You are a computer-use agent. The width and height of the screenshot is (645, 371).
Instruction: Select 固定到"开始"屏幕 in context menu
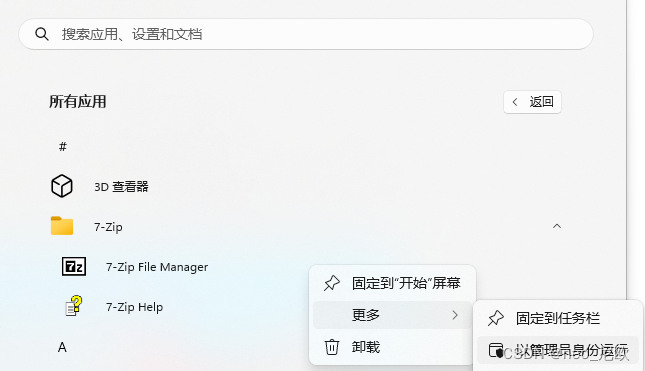click(392, 283)
